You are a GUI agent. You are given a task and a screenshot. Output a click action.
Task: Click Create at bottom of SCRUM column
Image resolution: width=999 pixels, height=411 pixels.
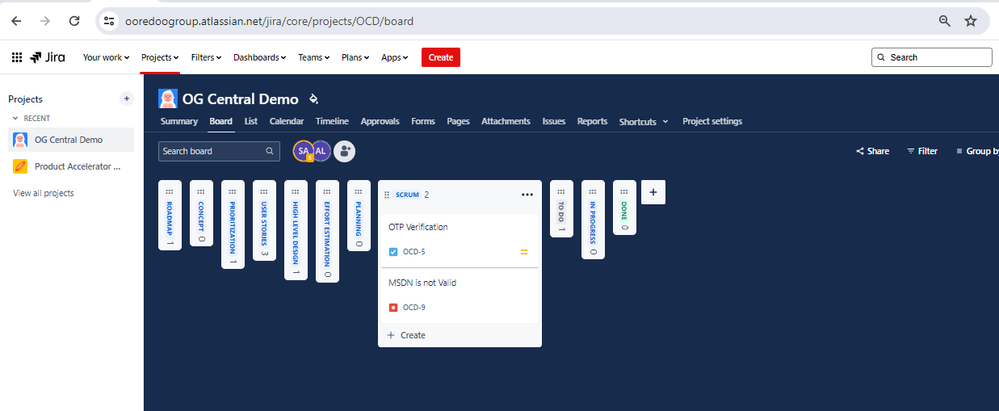pos(406,335)
